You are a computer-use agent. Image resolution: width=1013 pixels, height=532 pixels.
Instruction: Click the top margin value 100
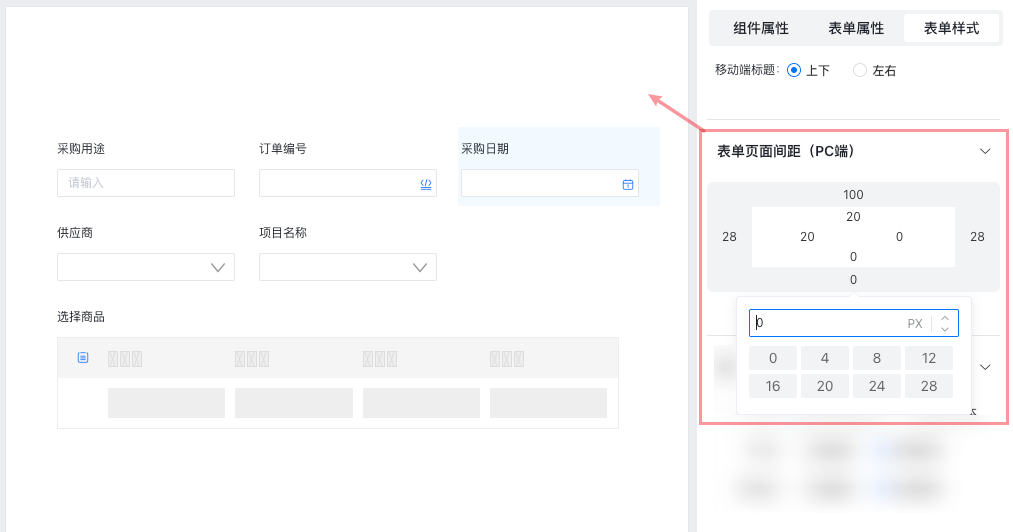coord(853,195)
